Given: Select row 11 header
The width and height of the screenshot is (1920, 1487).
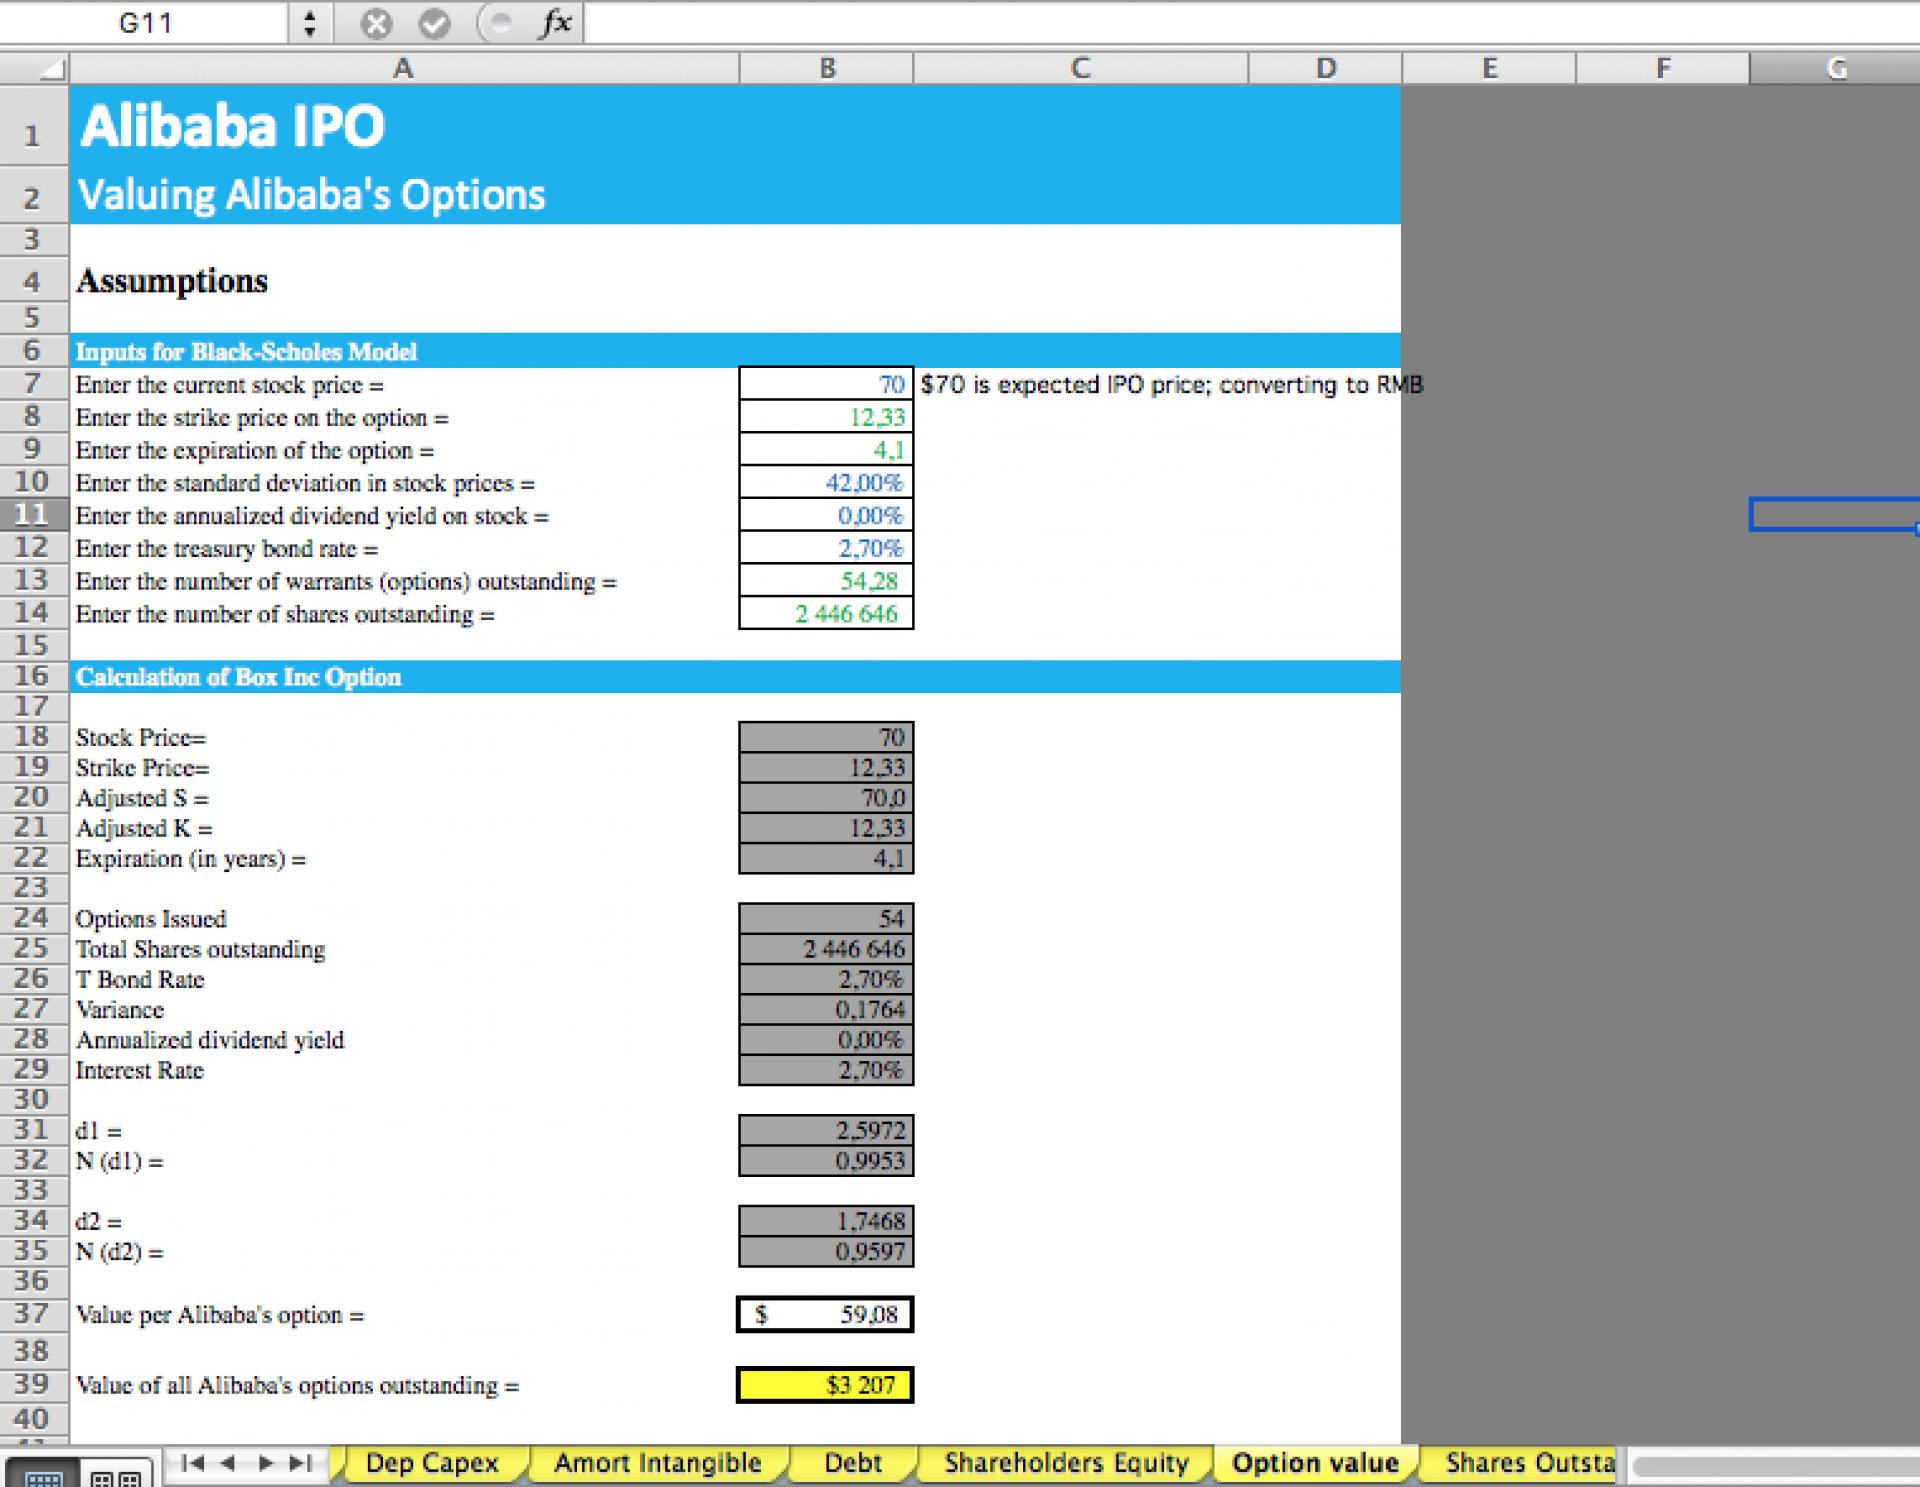Looking at the screenshot, I should click(x=33, y=514).
